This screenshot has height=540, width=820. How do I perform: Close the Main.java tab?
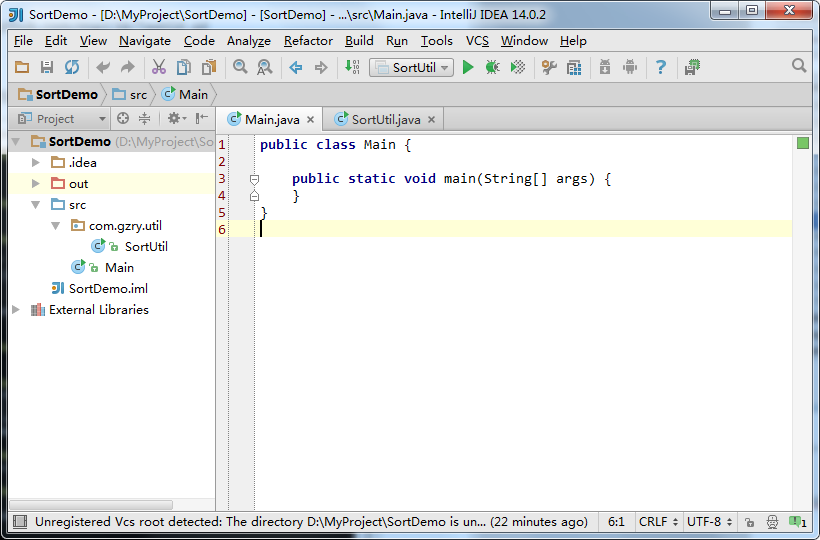point(311,120)
